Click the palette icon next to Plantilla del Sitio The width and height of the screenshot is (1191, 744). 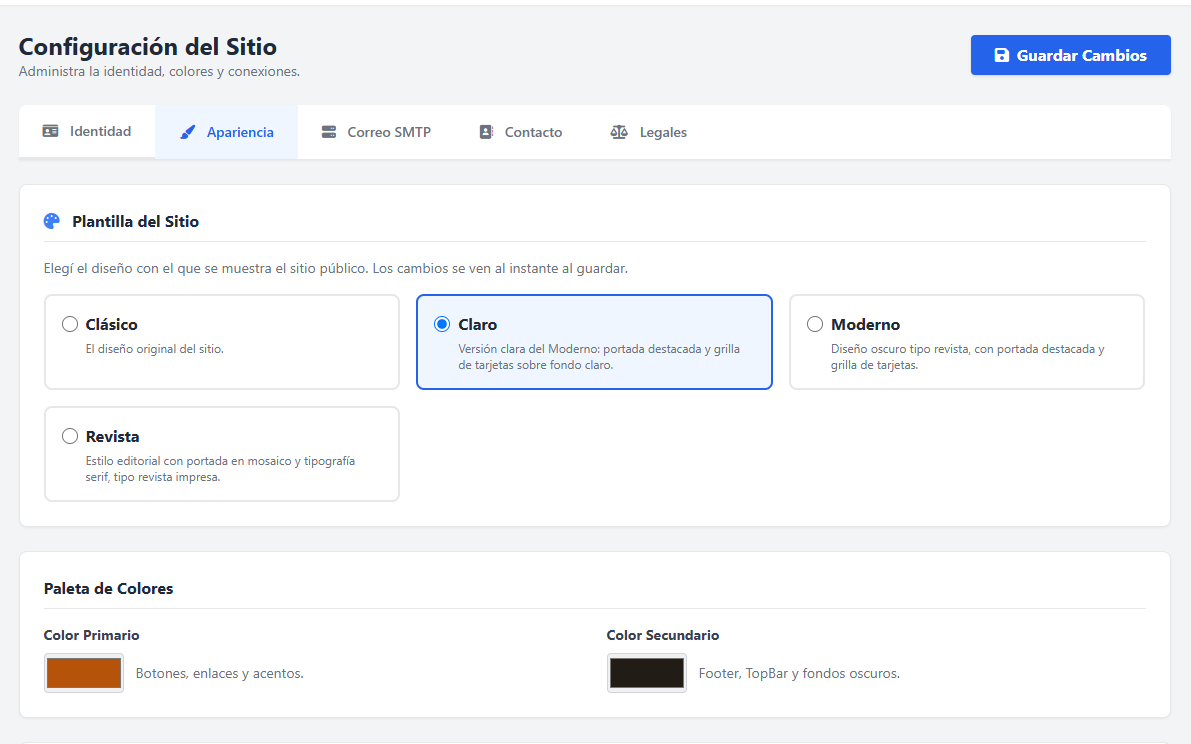(52, 221)
